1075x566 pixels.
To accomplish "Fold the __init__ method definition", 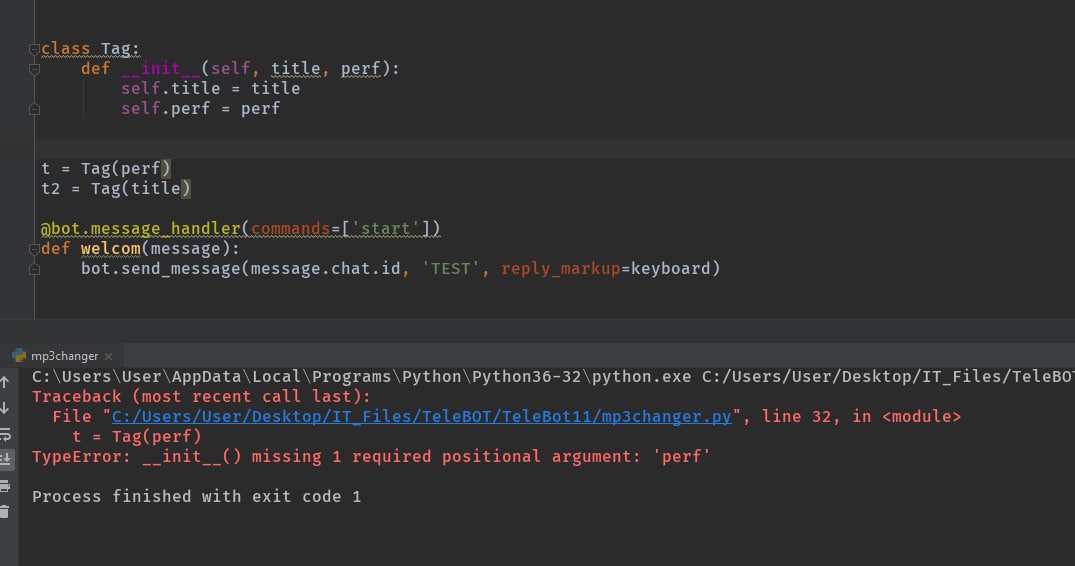I will 35,69.
